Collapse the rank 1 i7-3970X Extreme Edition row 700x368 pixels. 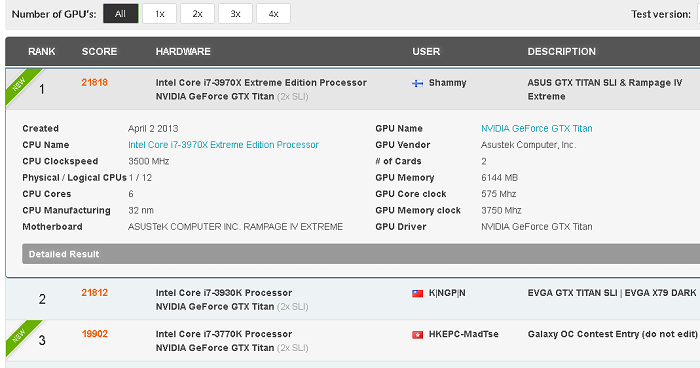(353, 89)
